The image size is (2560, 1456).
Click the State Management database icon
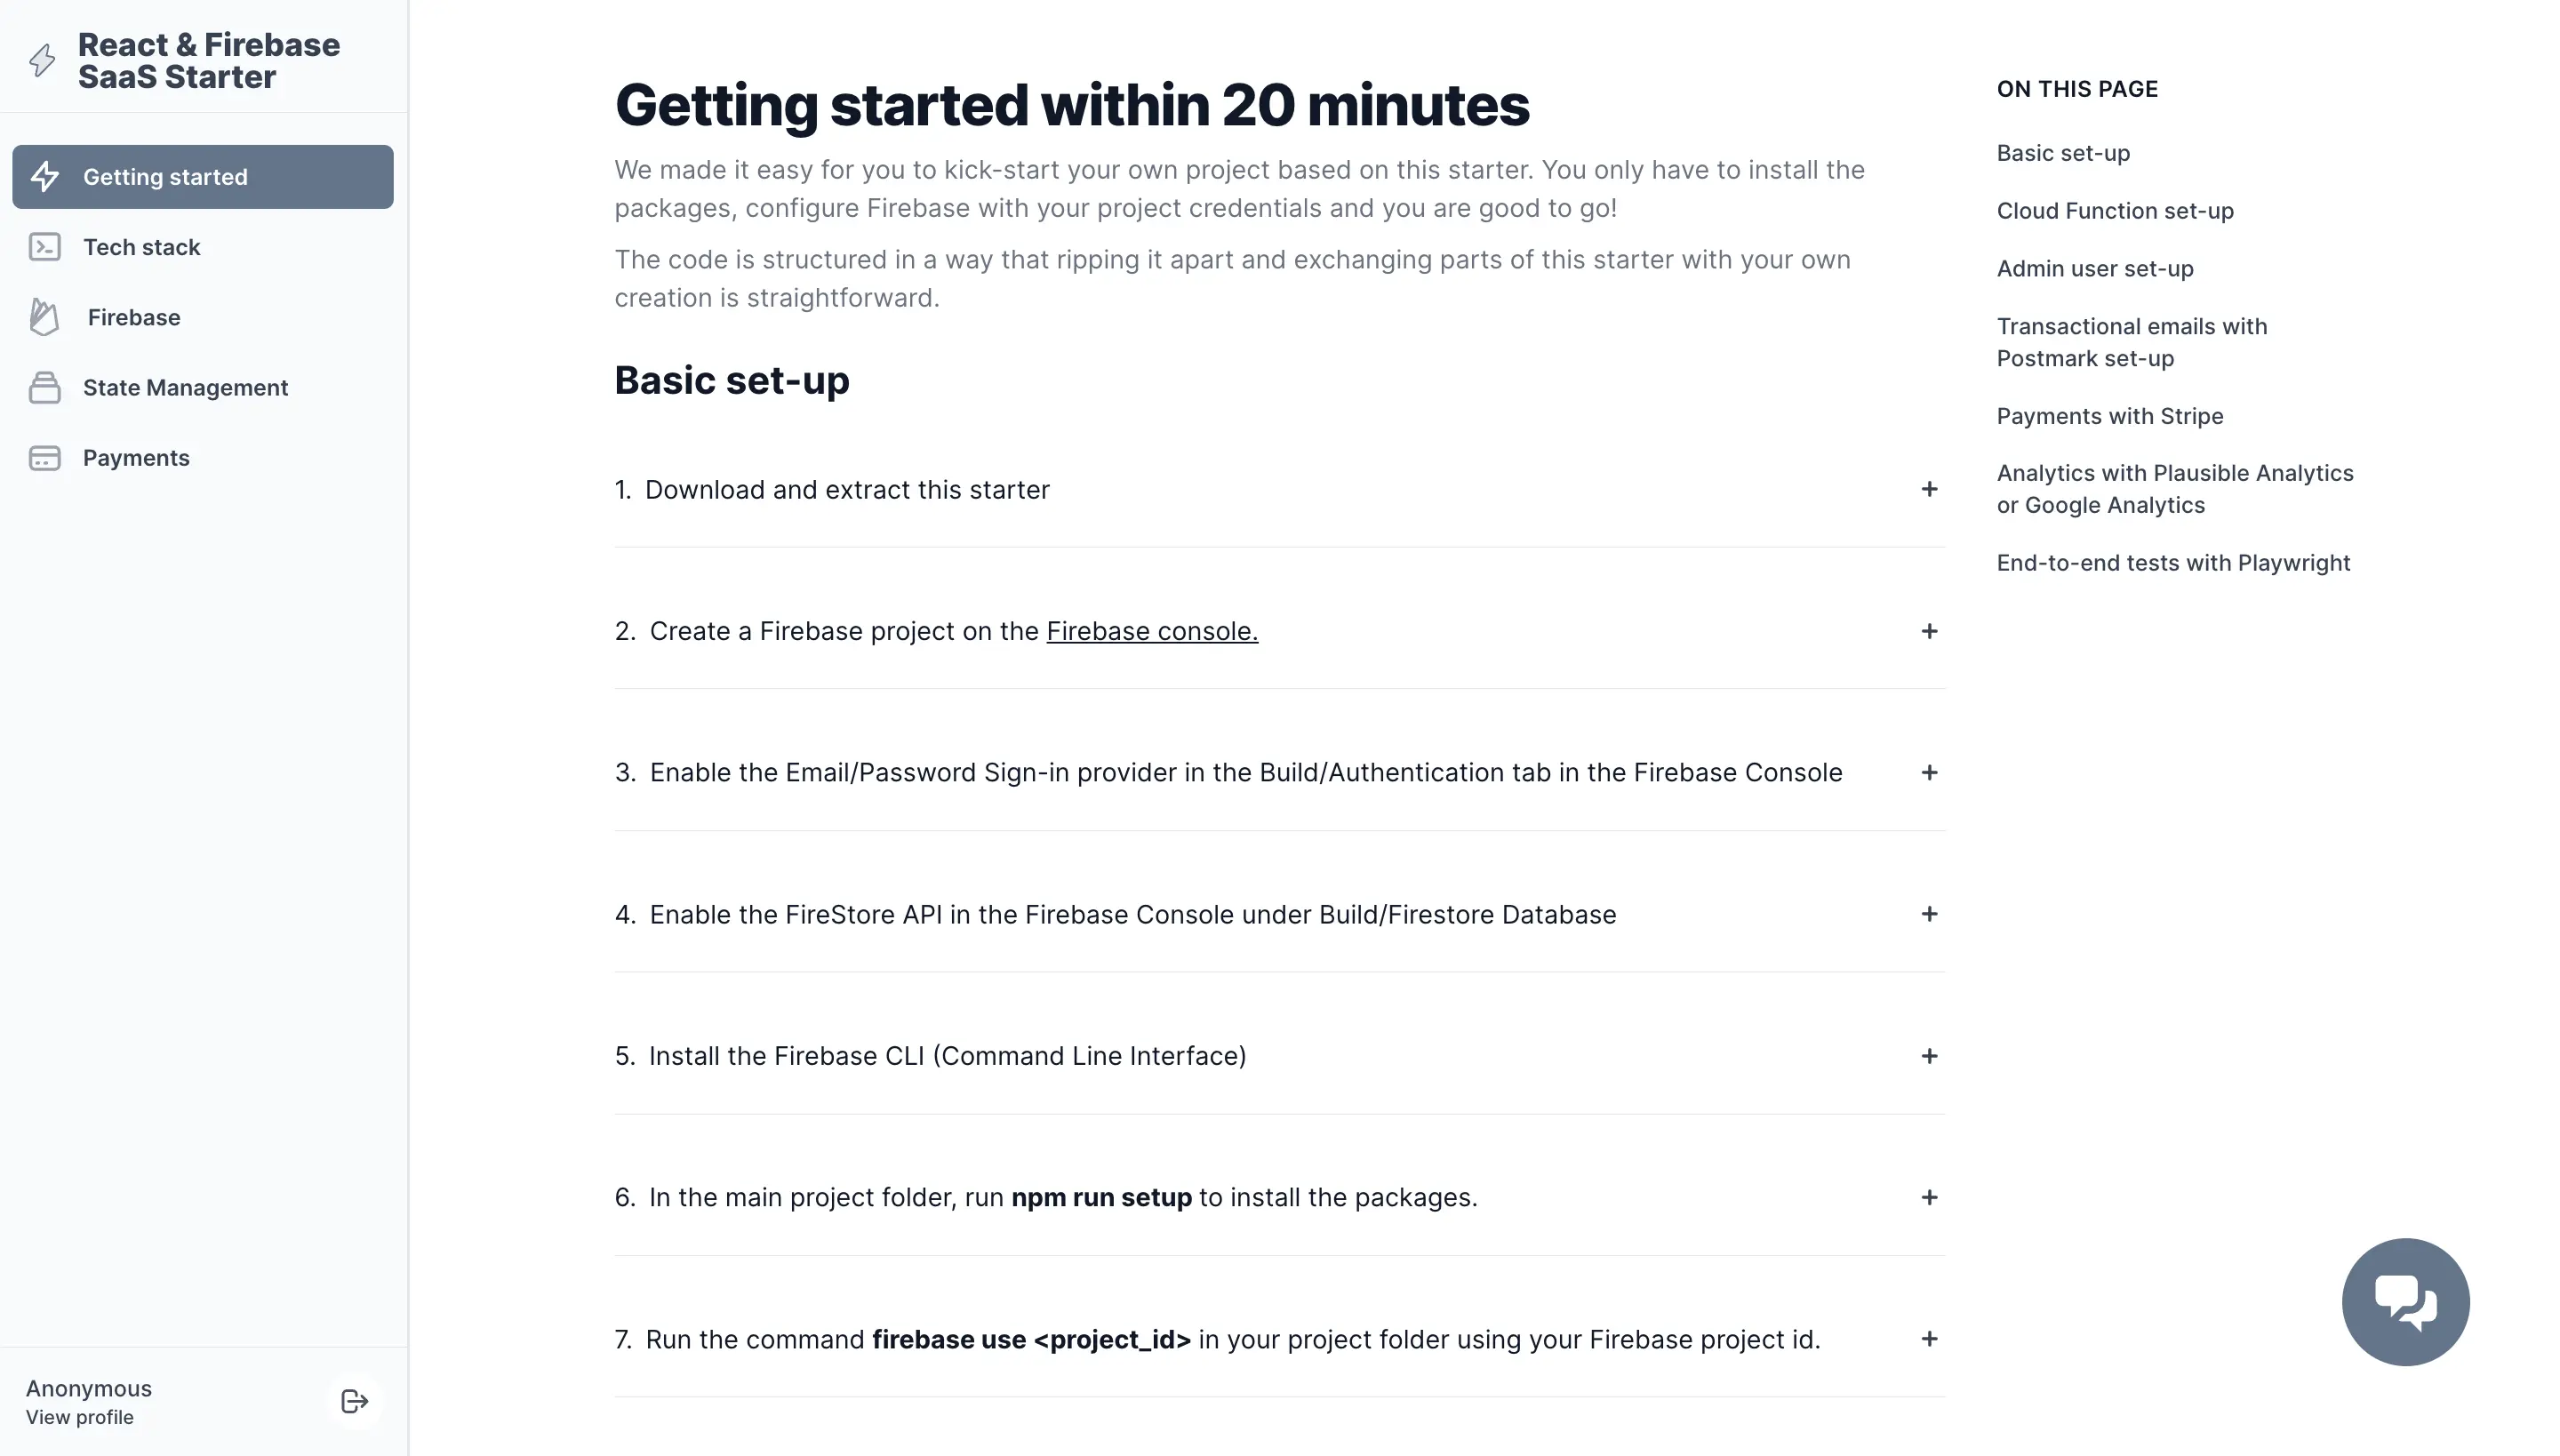pyautogui.click(x=44, y=387)
